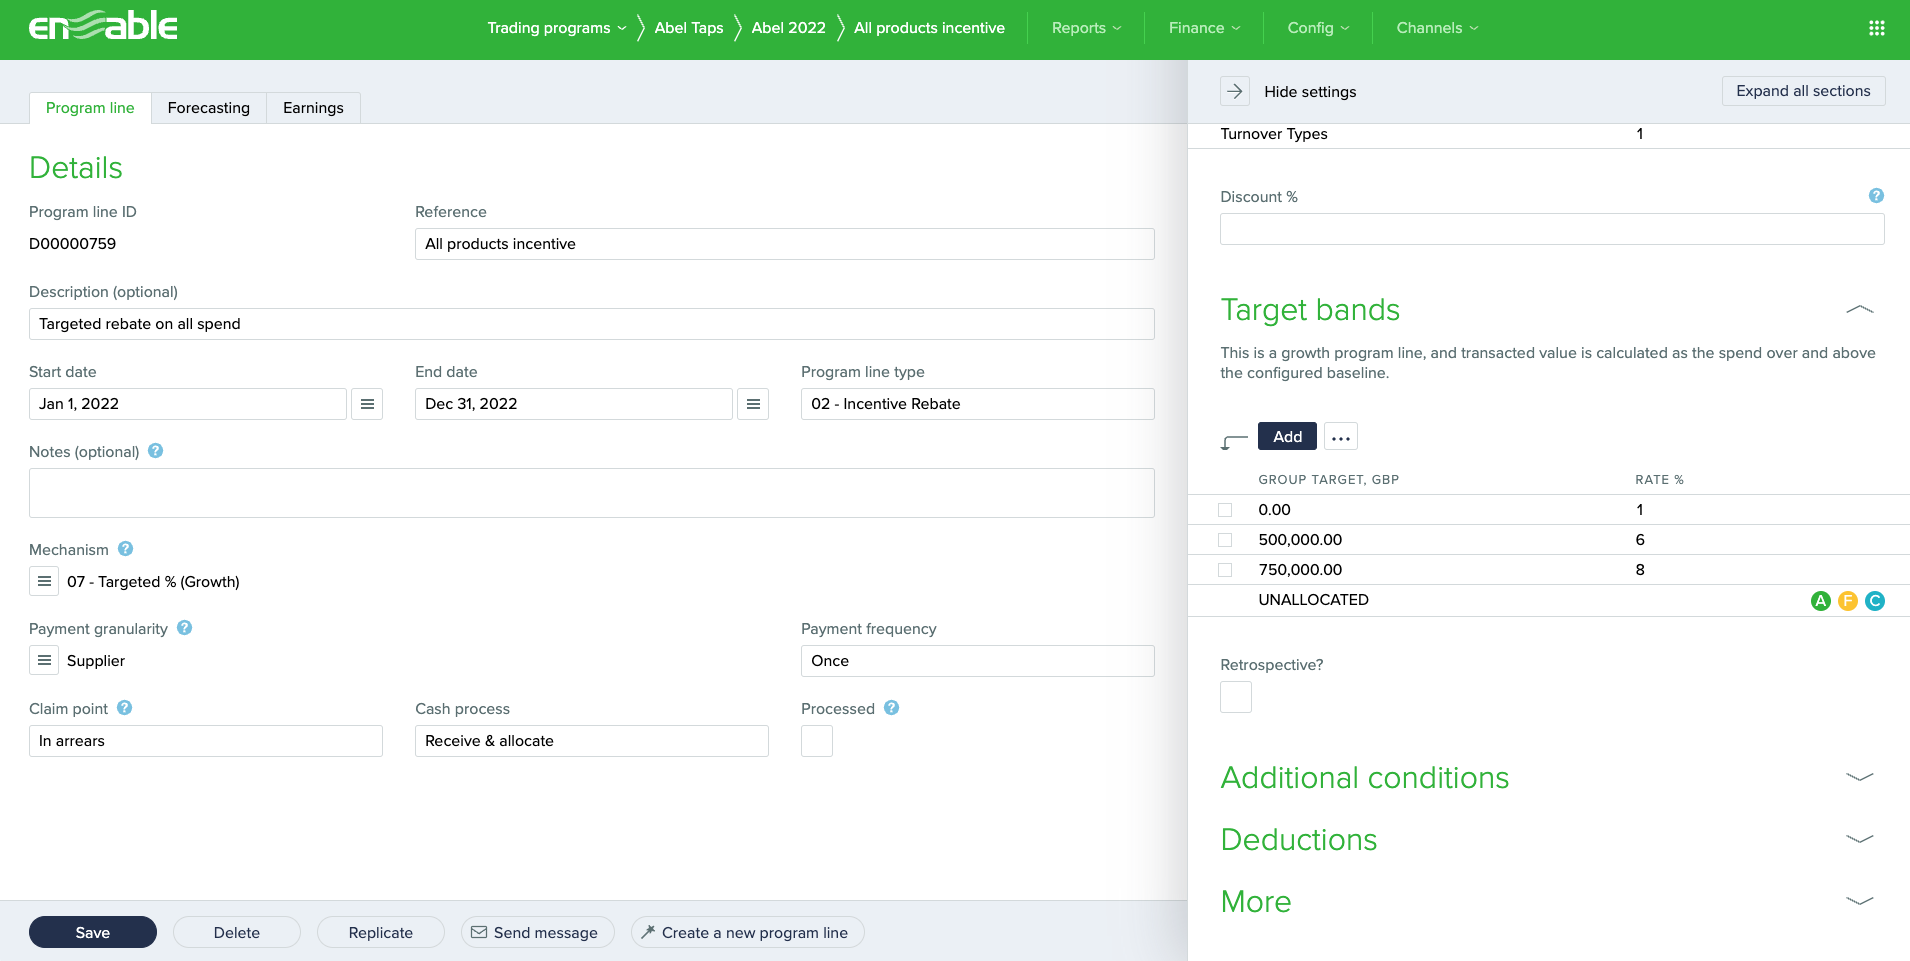
Task: Expand the Deductions section
Action: 1860,839
